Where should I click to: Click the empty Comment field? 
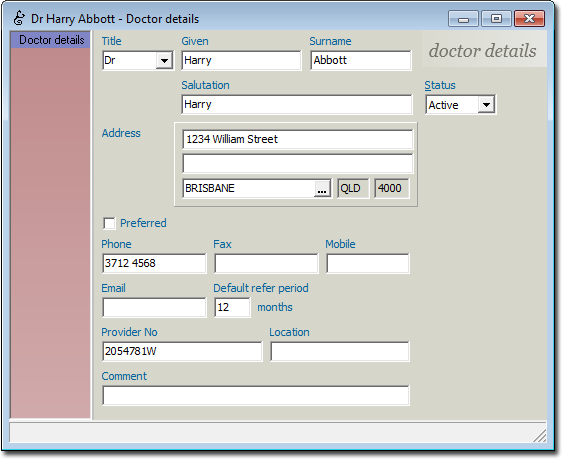tap(256, 396)
